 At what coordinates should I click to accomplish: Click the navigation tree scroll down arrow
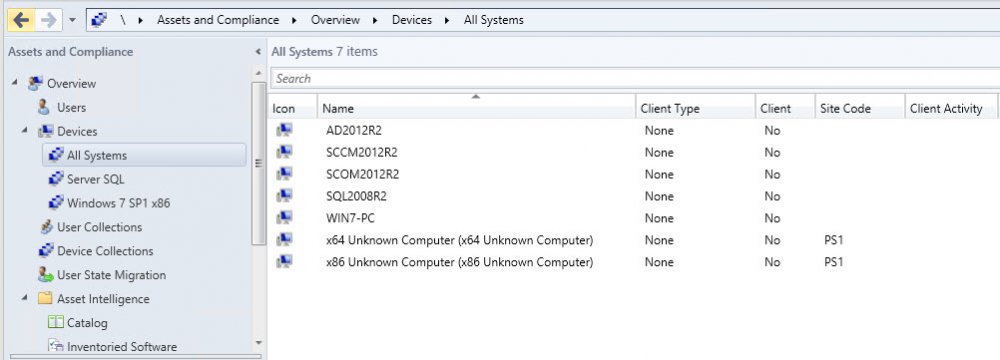pyautogui.click(x=258, y=343)
